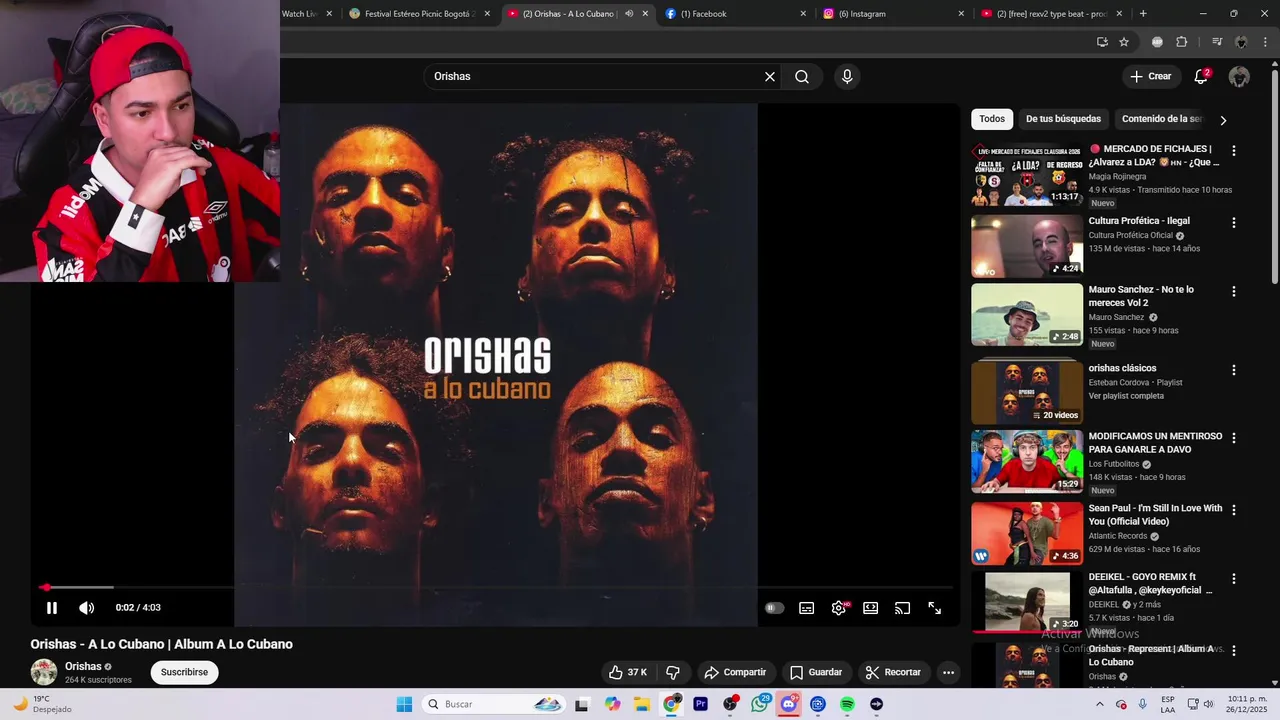Open options for Modificamos un Mentiroso video
The height and width of the screenshot is (720, 1280).
(x=1234, y=438)
